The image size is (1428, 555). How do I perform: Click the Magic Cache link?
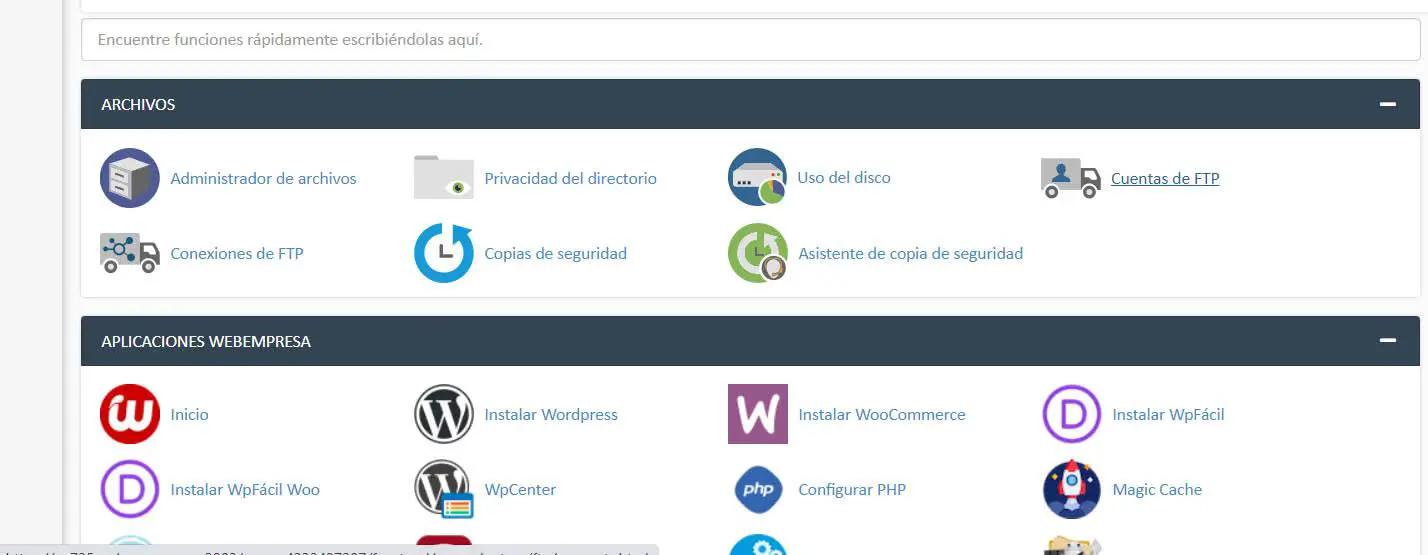tap(1157, 489)
